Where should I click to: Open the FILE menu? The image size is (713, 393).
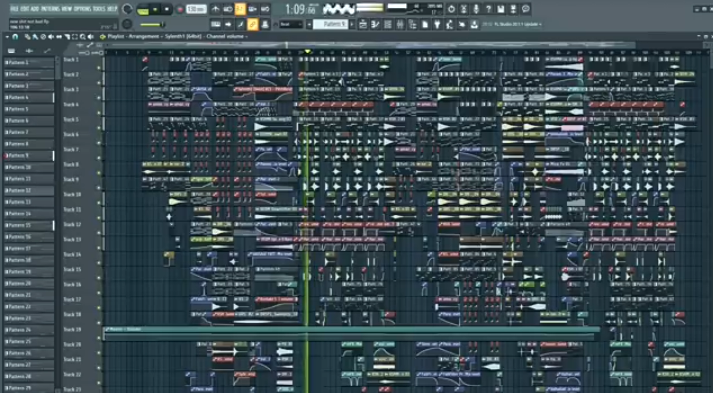pos(14,9)
